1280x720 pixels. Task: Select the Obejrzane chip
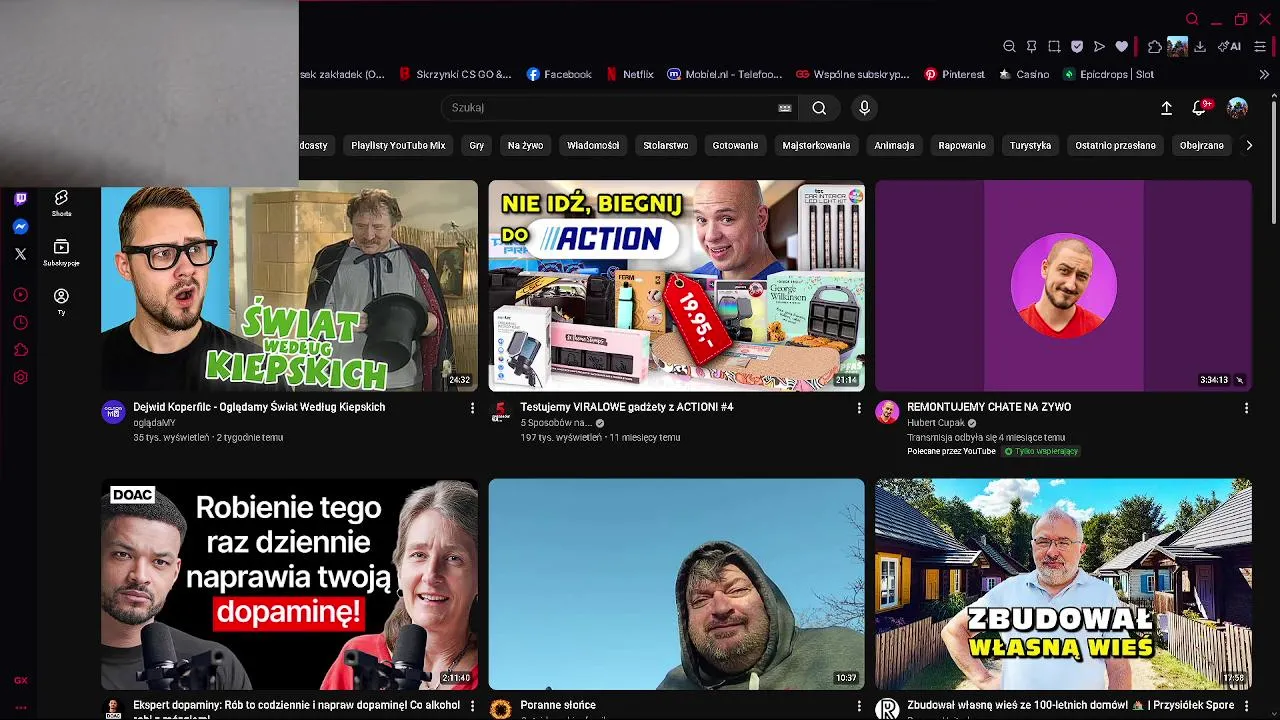pos(1201,145)
